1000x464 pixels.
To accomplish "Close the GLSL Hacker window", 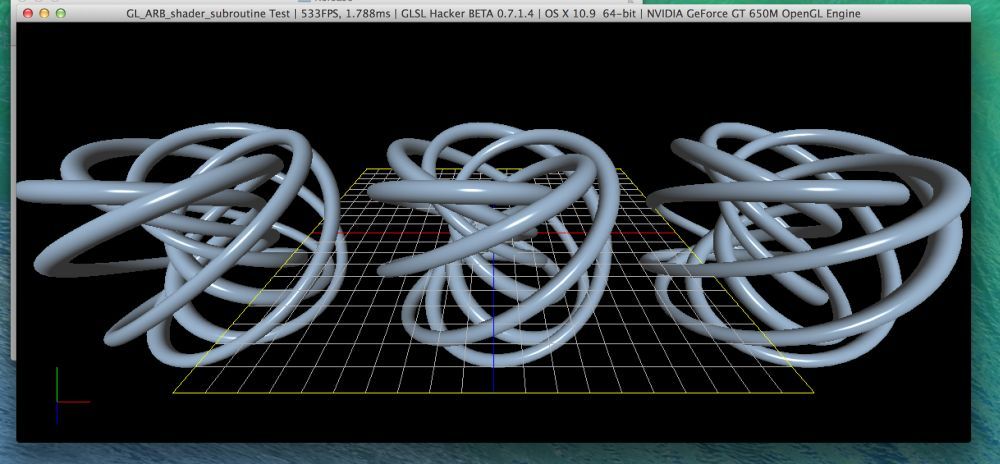I will [x=27, y=13].
